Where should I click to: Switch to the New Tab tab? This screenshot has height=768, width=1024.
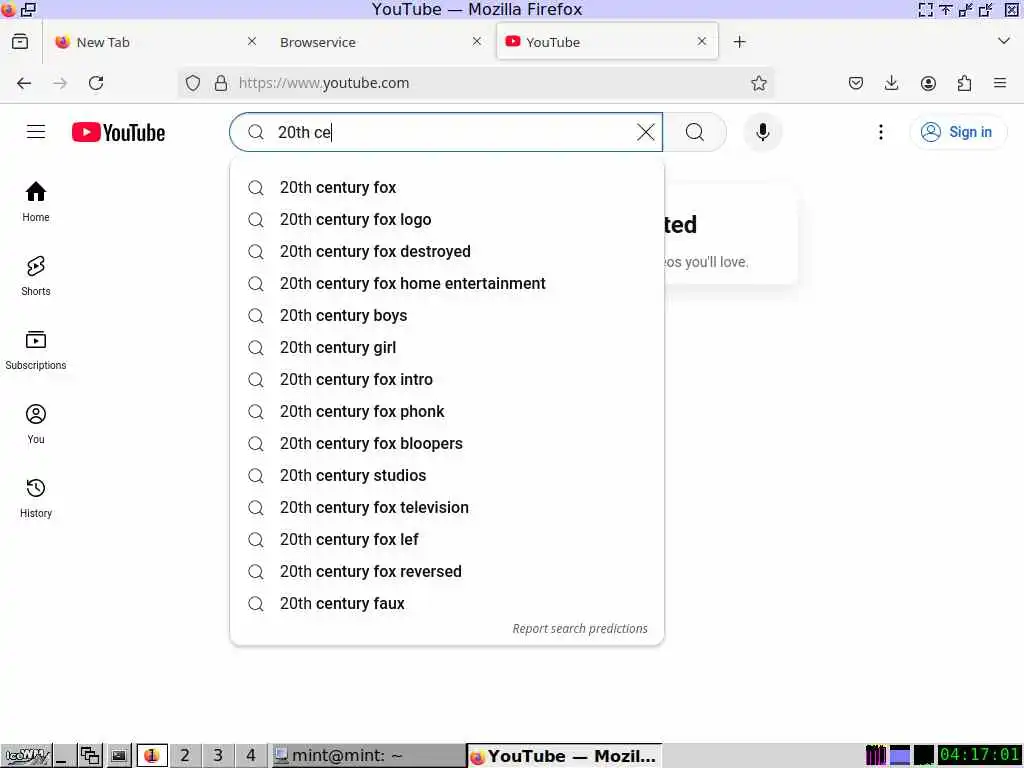(x=155, y=42)
